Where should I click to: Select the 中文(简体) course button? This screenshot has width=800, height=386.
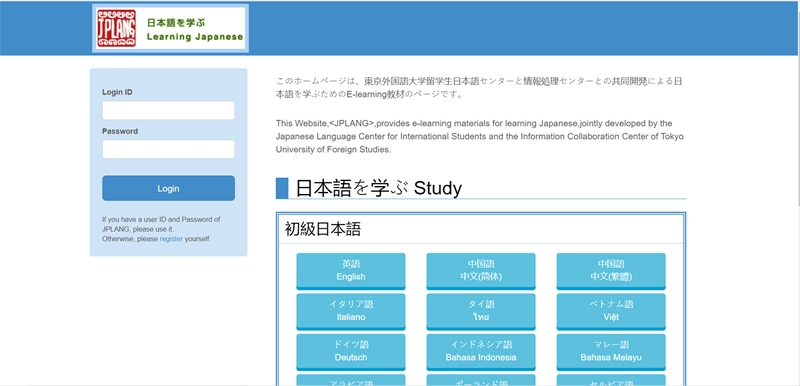(x=481, y=271)
